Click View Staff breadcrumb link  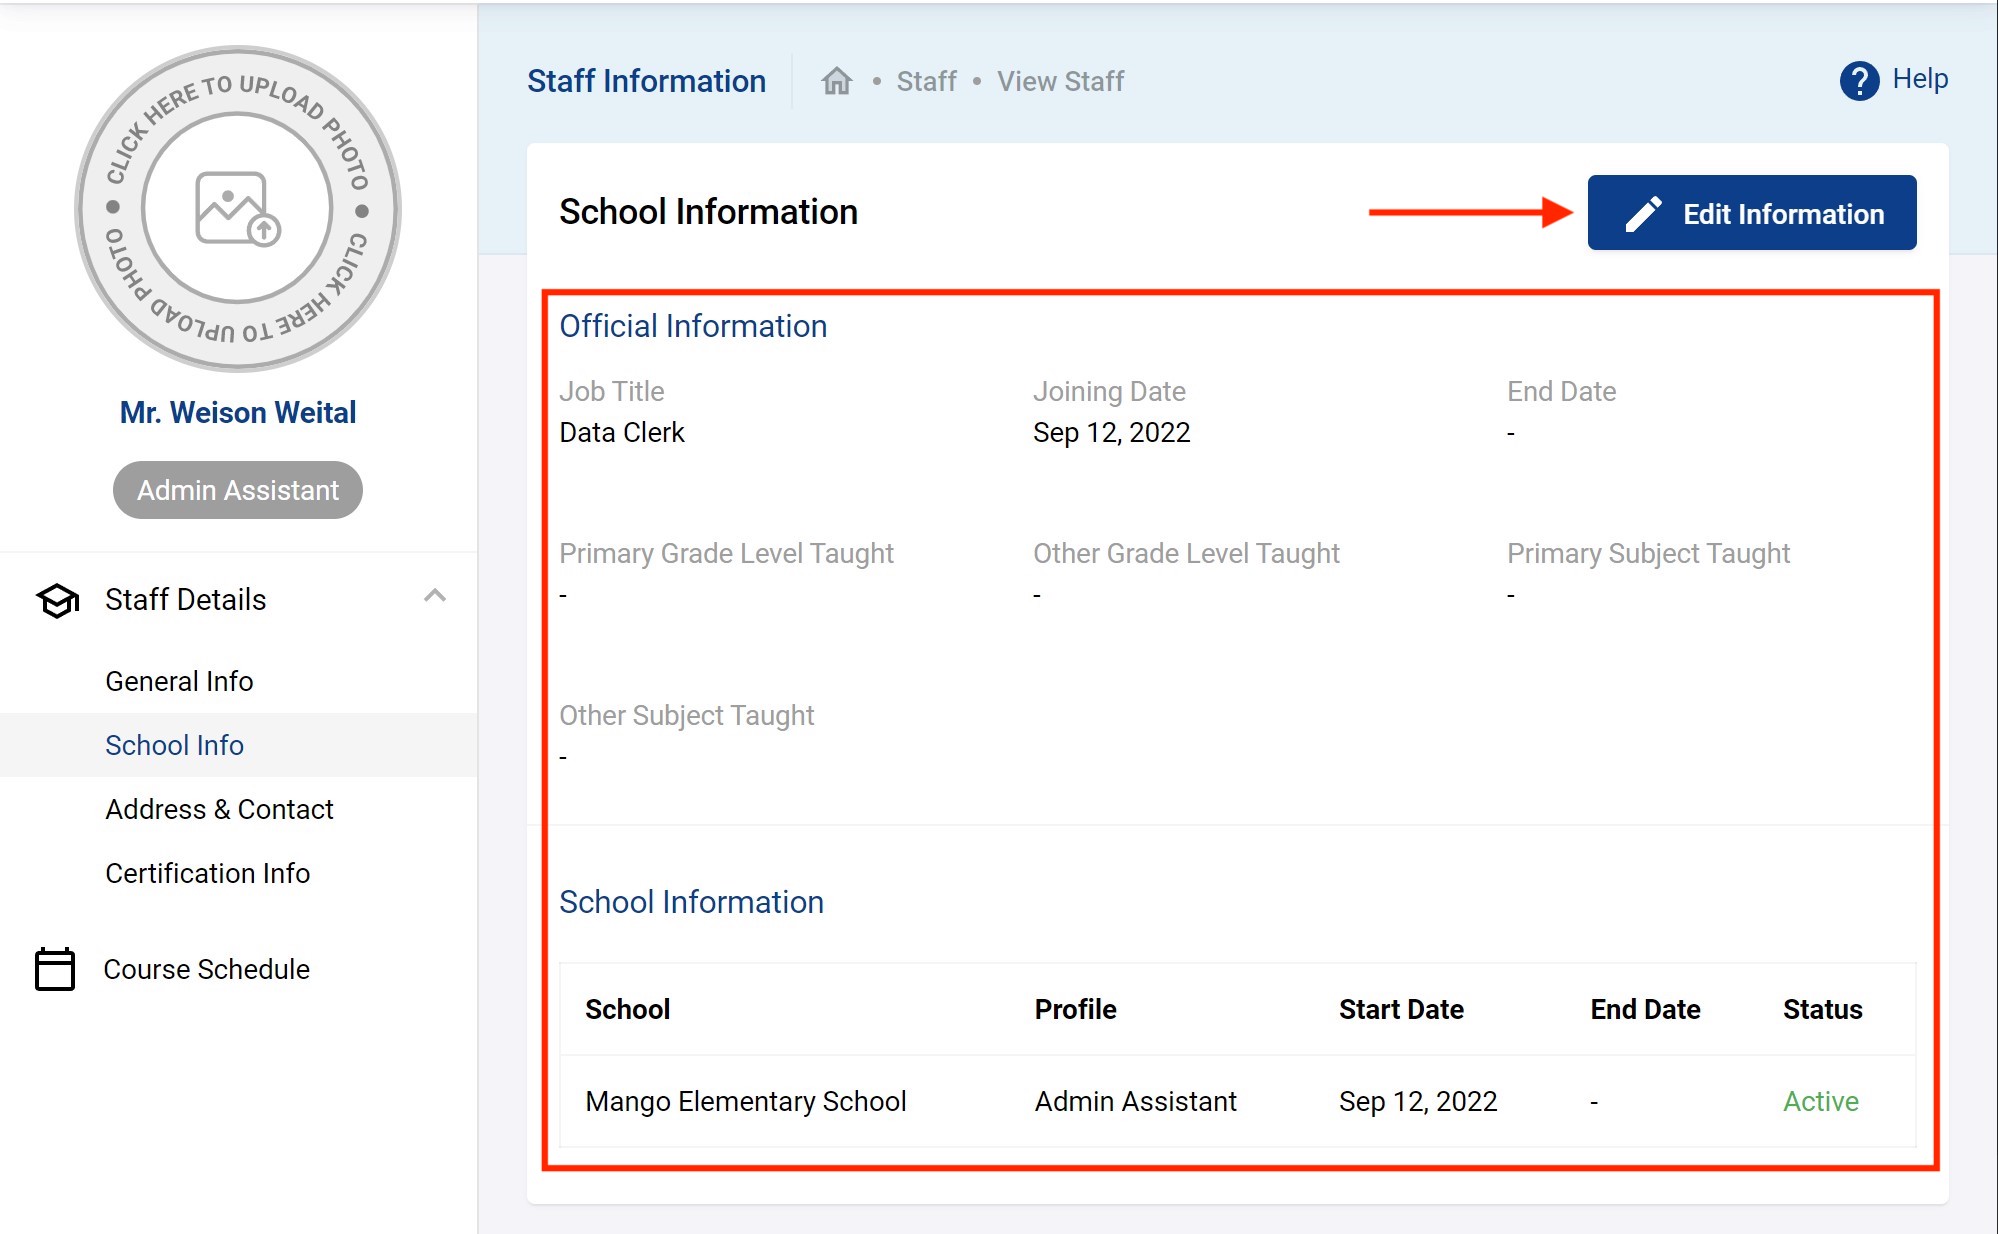1060,81
